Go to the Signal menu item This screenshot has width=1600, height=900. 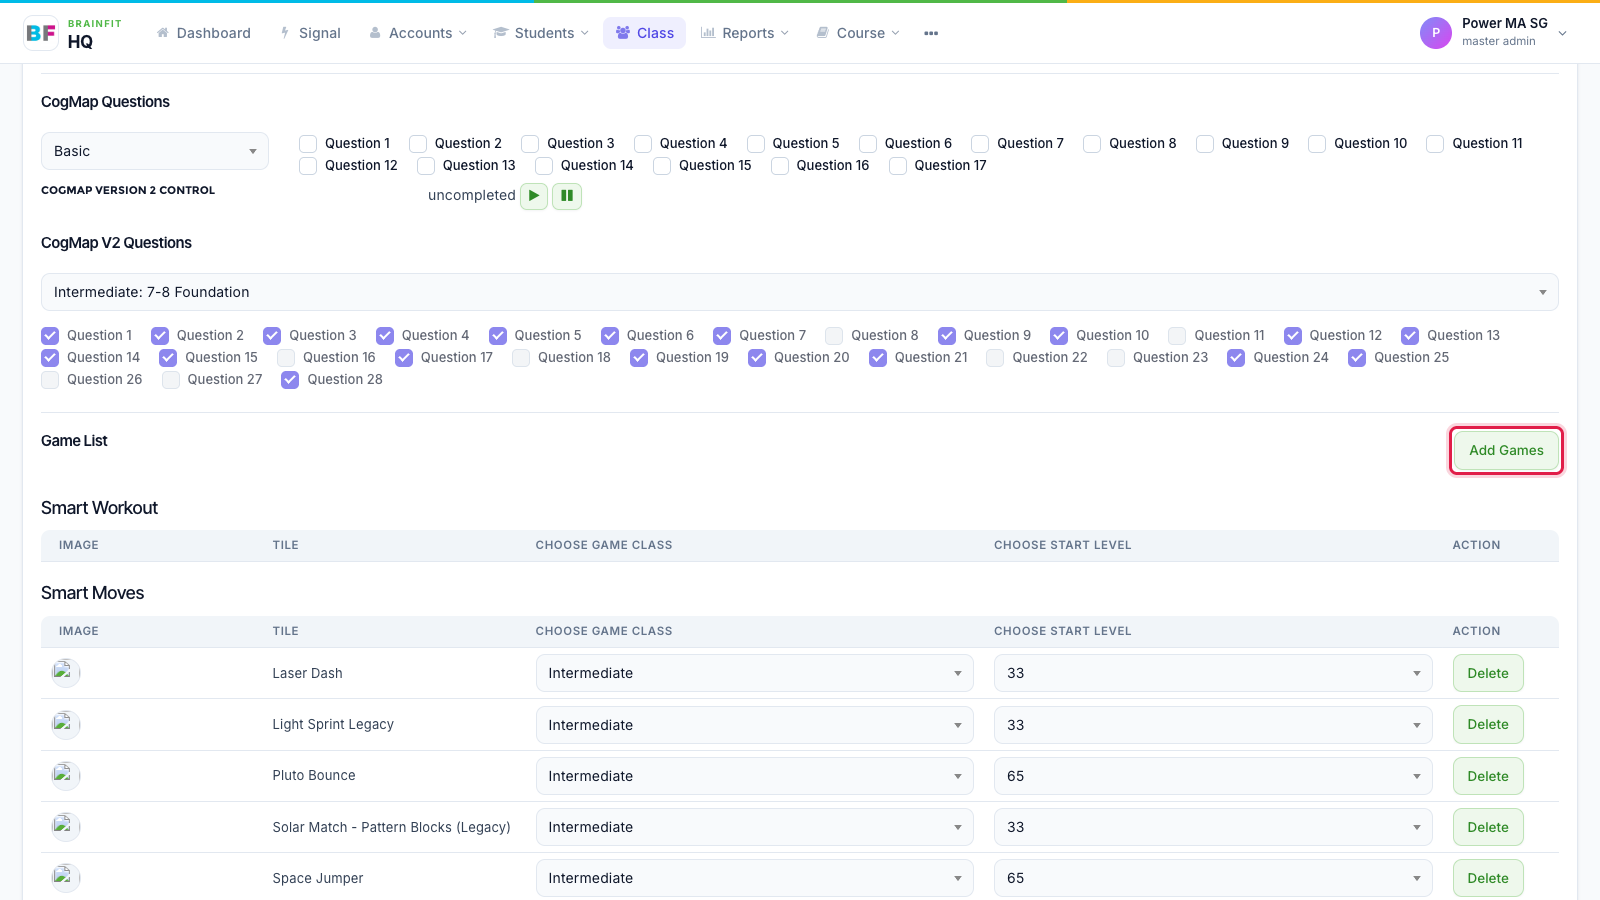point(311,33)
